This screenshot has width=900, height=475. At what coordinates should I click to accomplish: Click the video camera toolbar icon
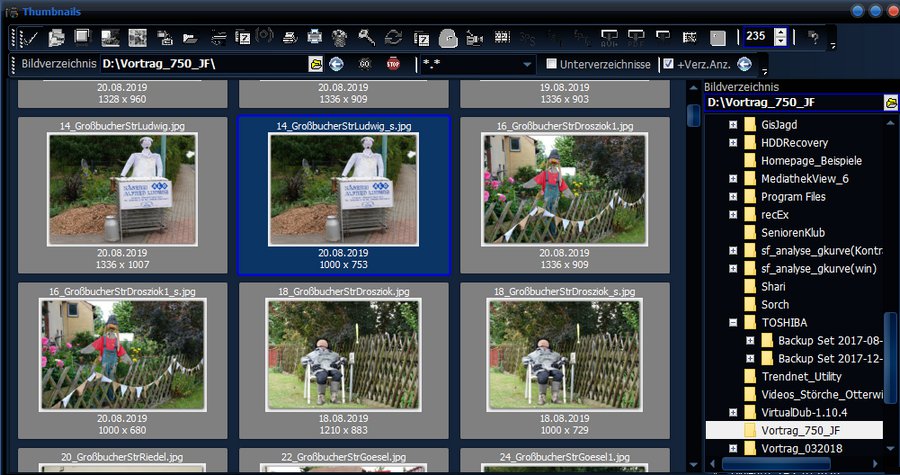click(475, 38)
